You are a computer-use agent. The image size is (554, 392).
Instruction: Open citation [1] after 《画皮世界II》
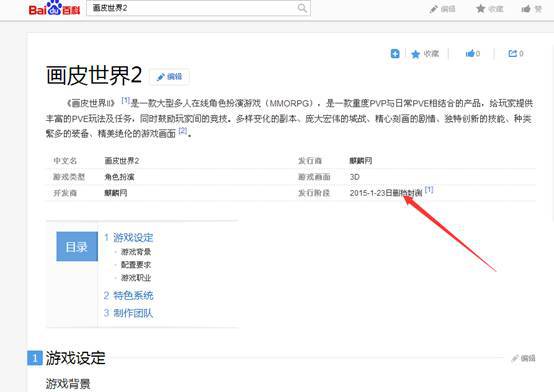click(x=125, y=100)
